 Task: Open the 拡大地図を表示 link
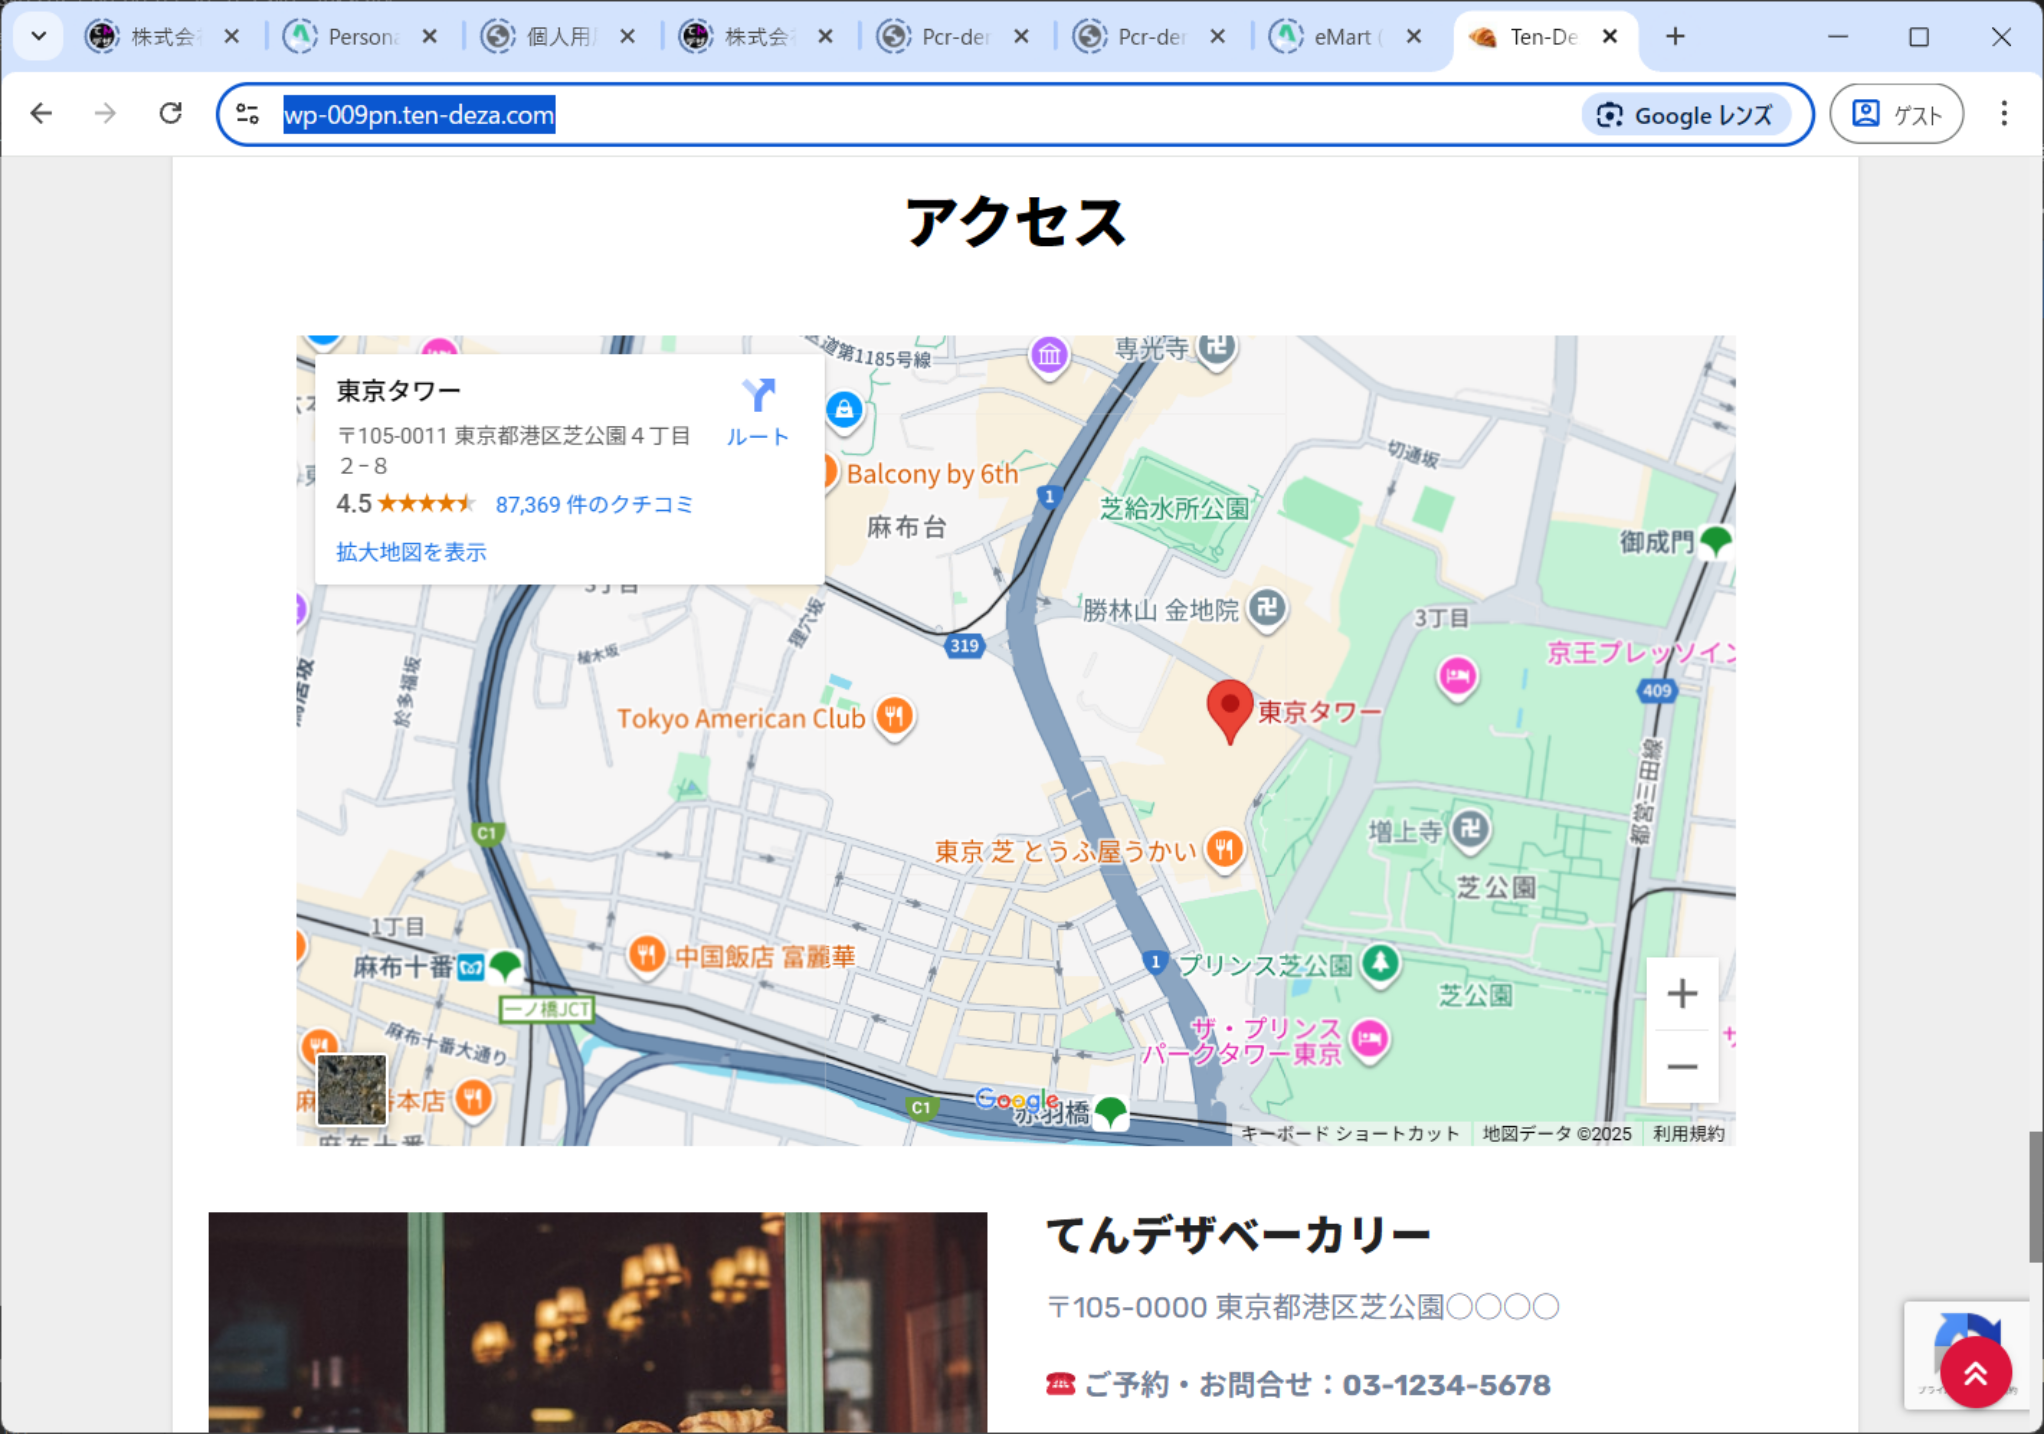(x=411, y=552)
